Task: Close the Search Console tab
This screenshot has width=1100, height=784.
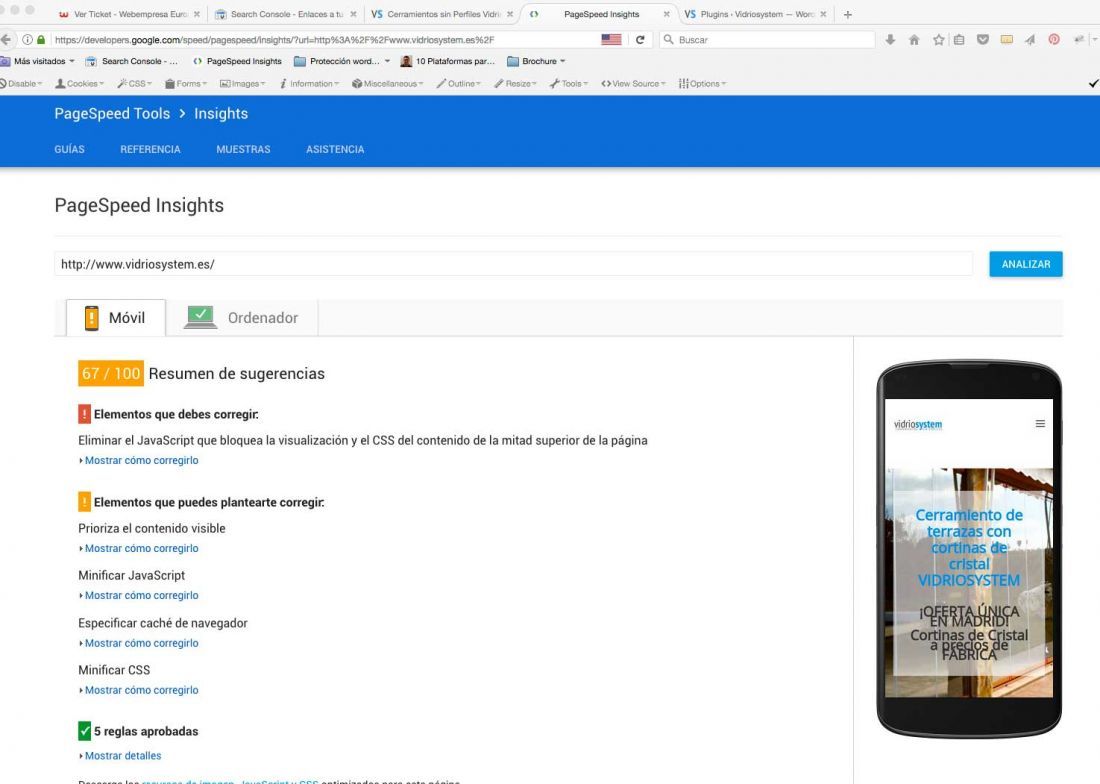Action: [x=353, y=14]
